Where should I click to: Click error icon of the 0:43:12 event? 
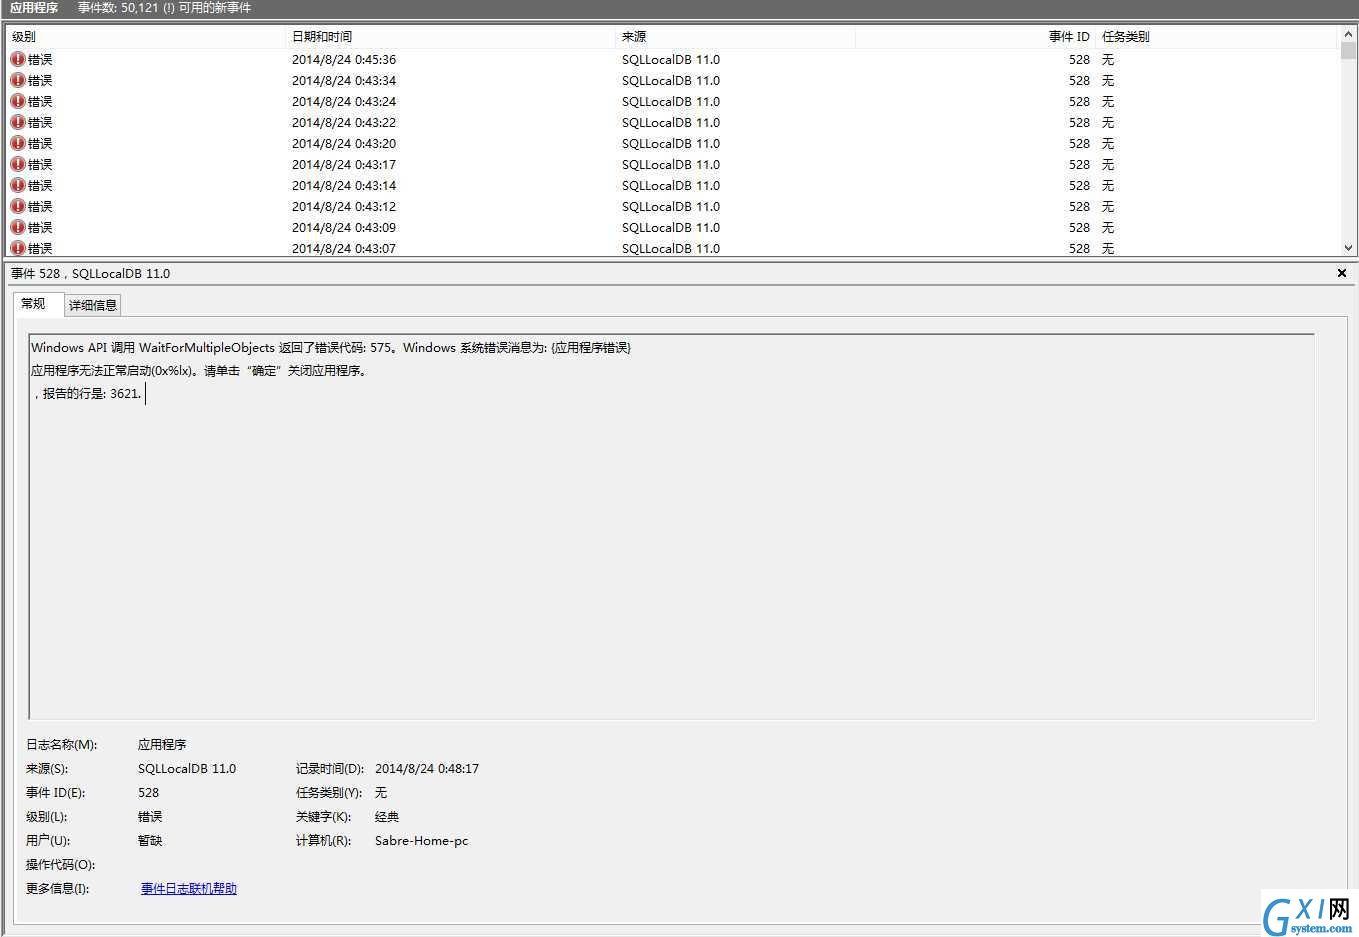point(18,206)
